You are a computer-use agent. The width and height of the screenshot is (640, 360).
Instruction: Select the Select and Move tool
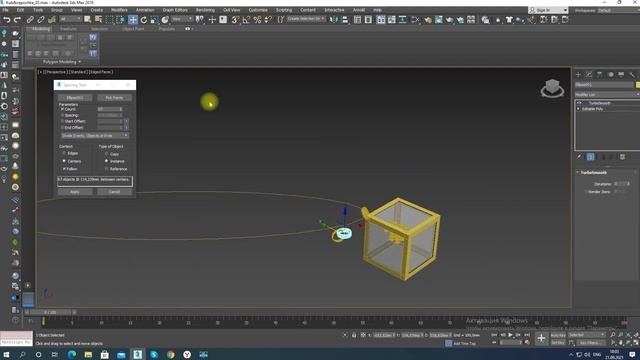[x=133, y=20]
